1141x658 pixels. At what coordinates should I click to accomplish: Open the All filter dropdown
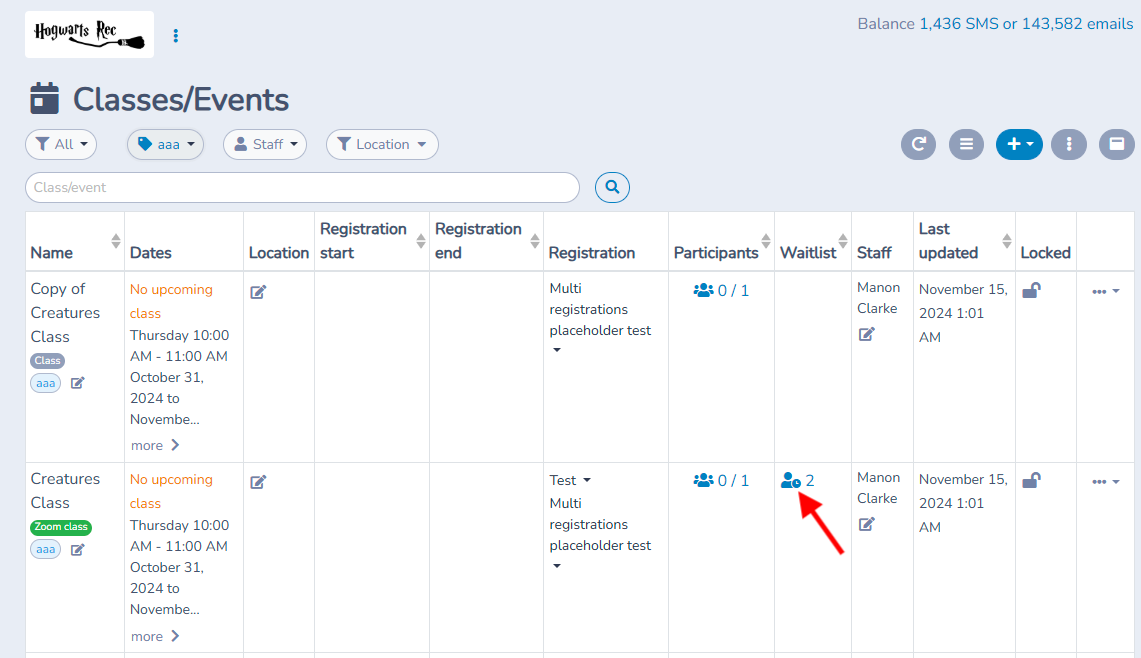click(x=61, y=144)
